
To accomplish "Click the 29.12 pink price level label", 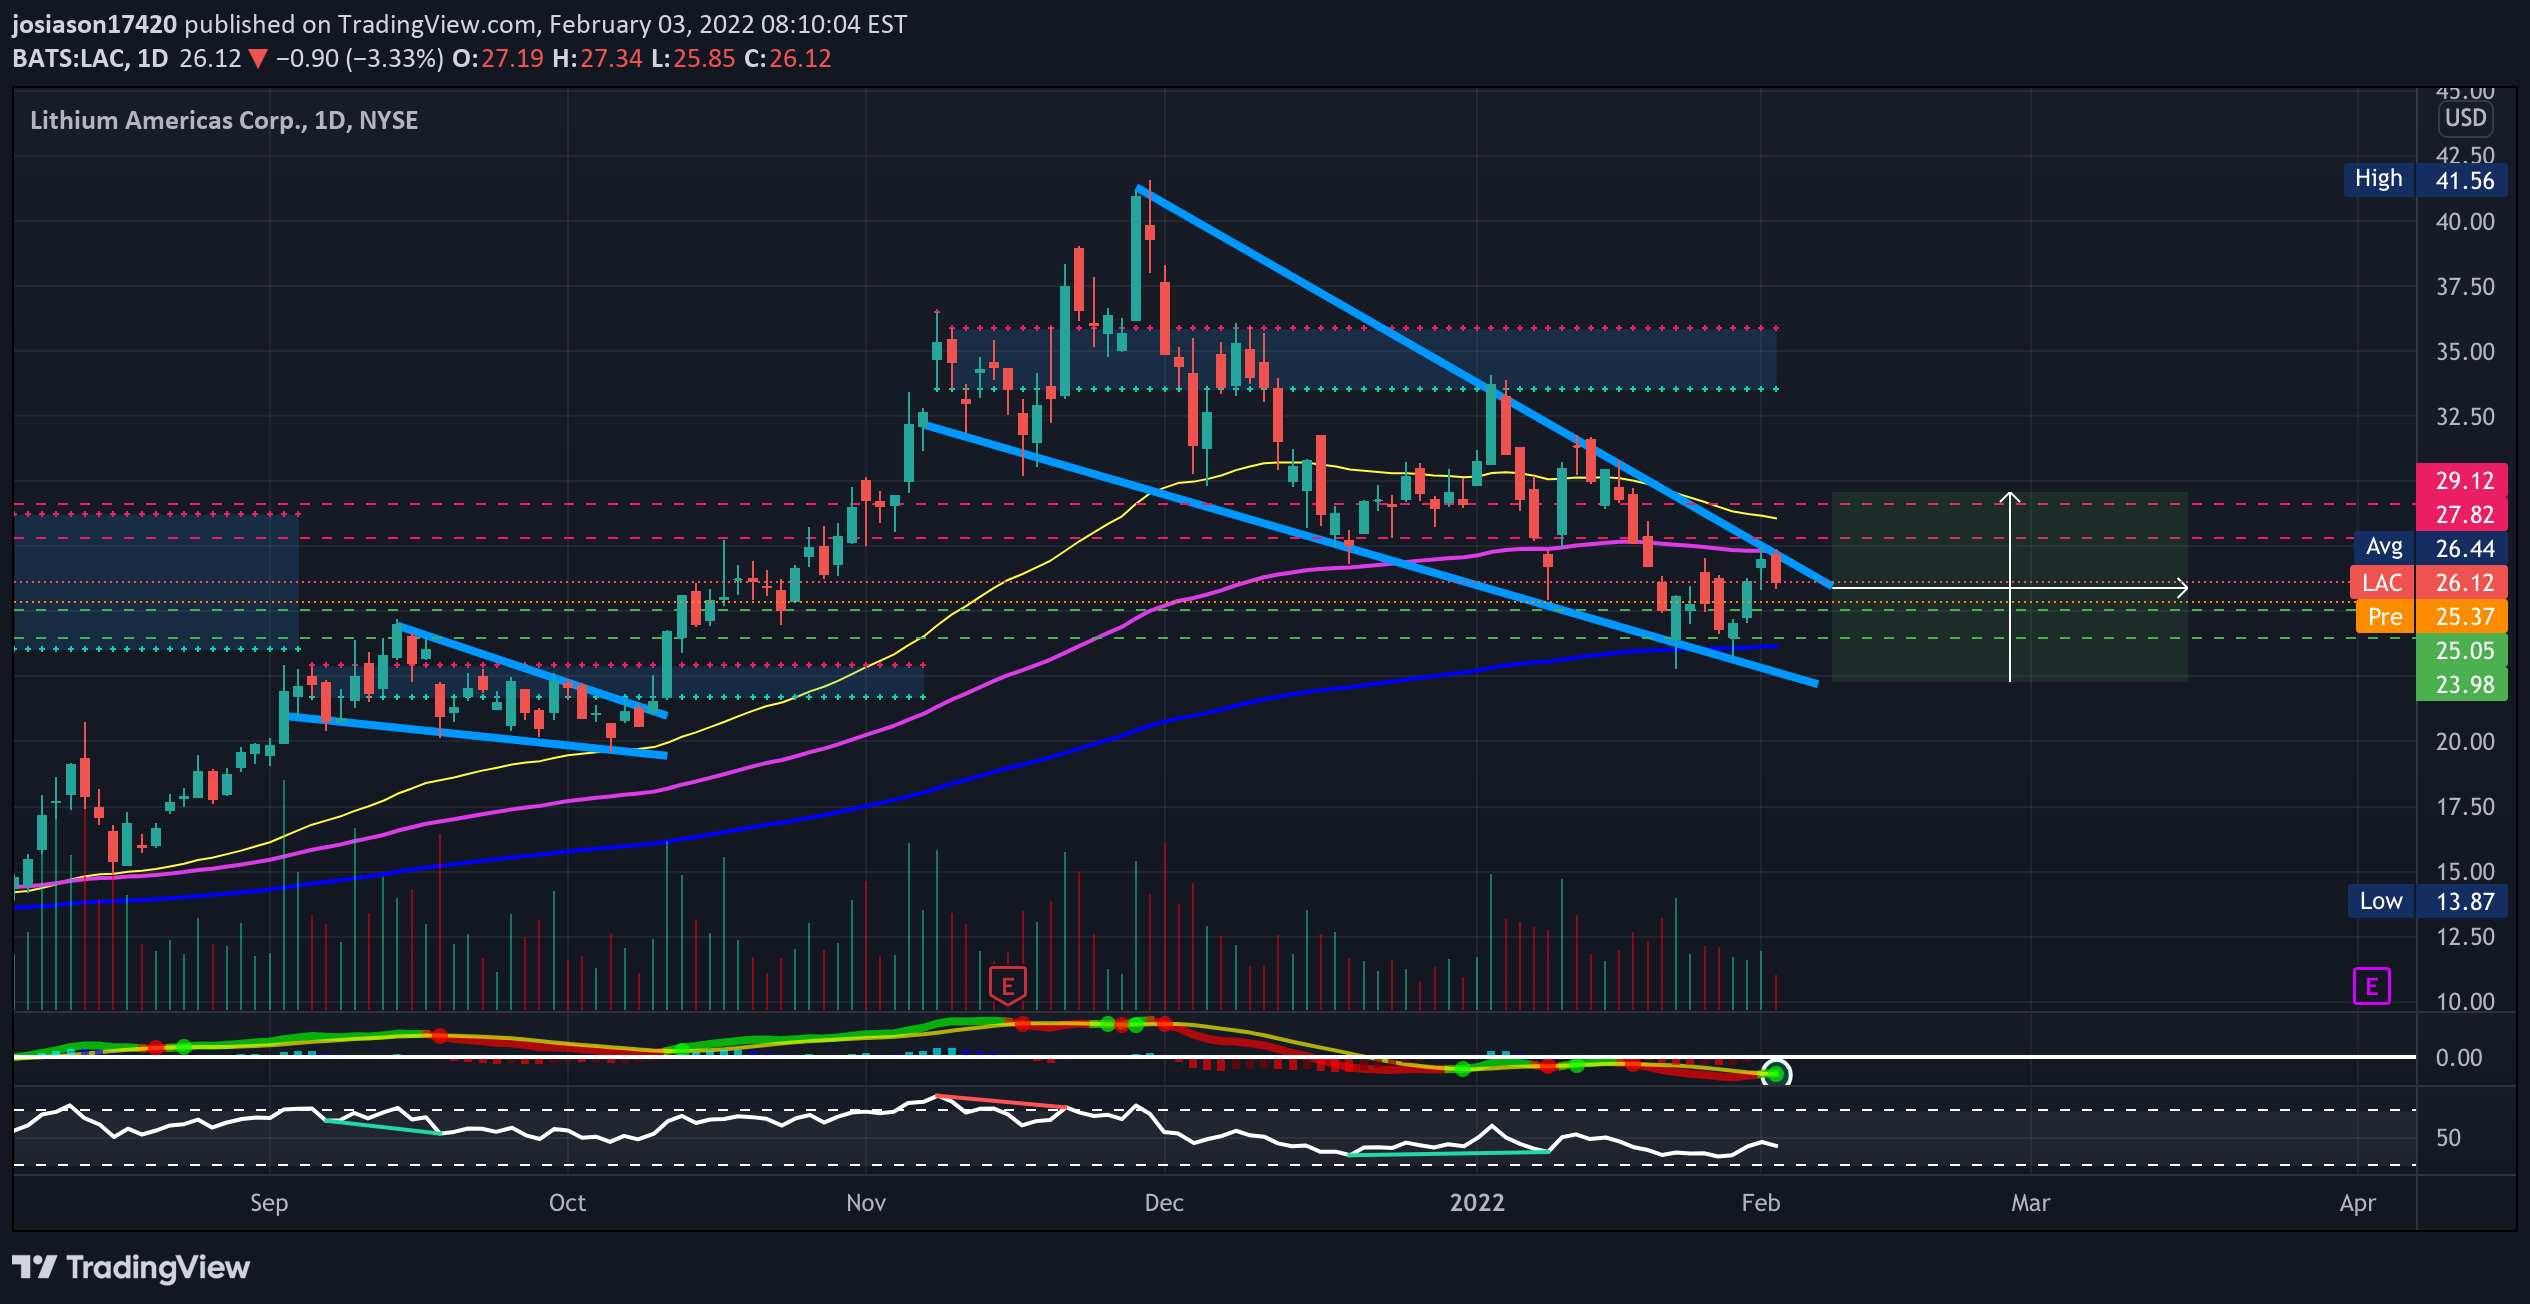I will pyautogui.click(x=2461, y=480).
